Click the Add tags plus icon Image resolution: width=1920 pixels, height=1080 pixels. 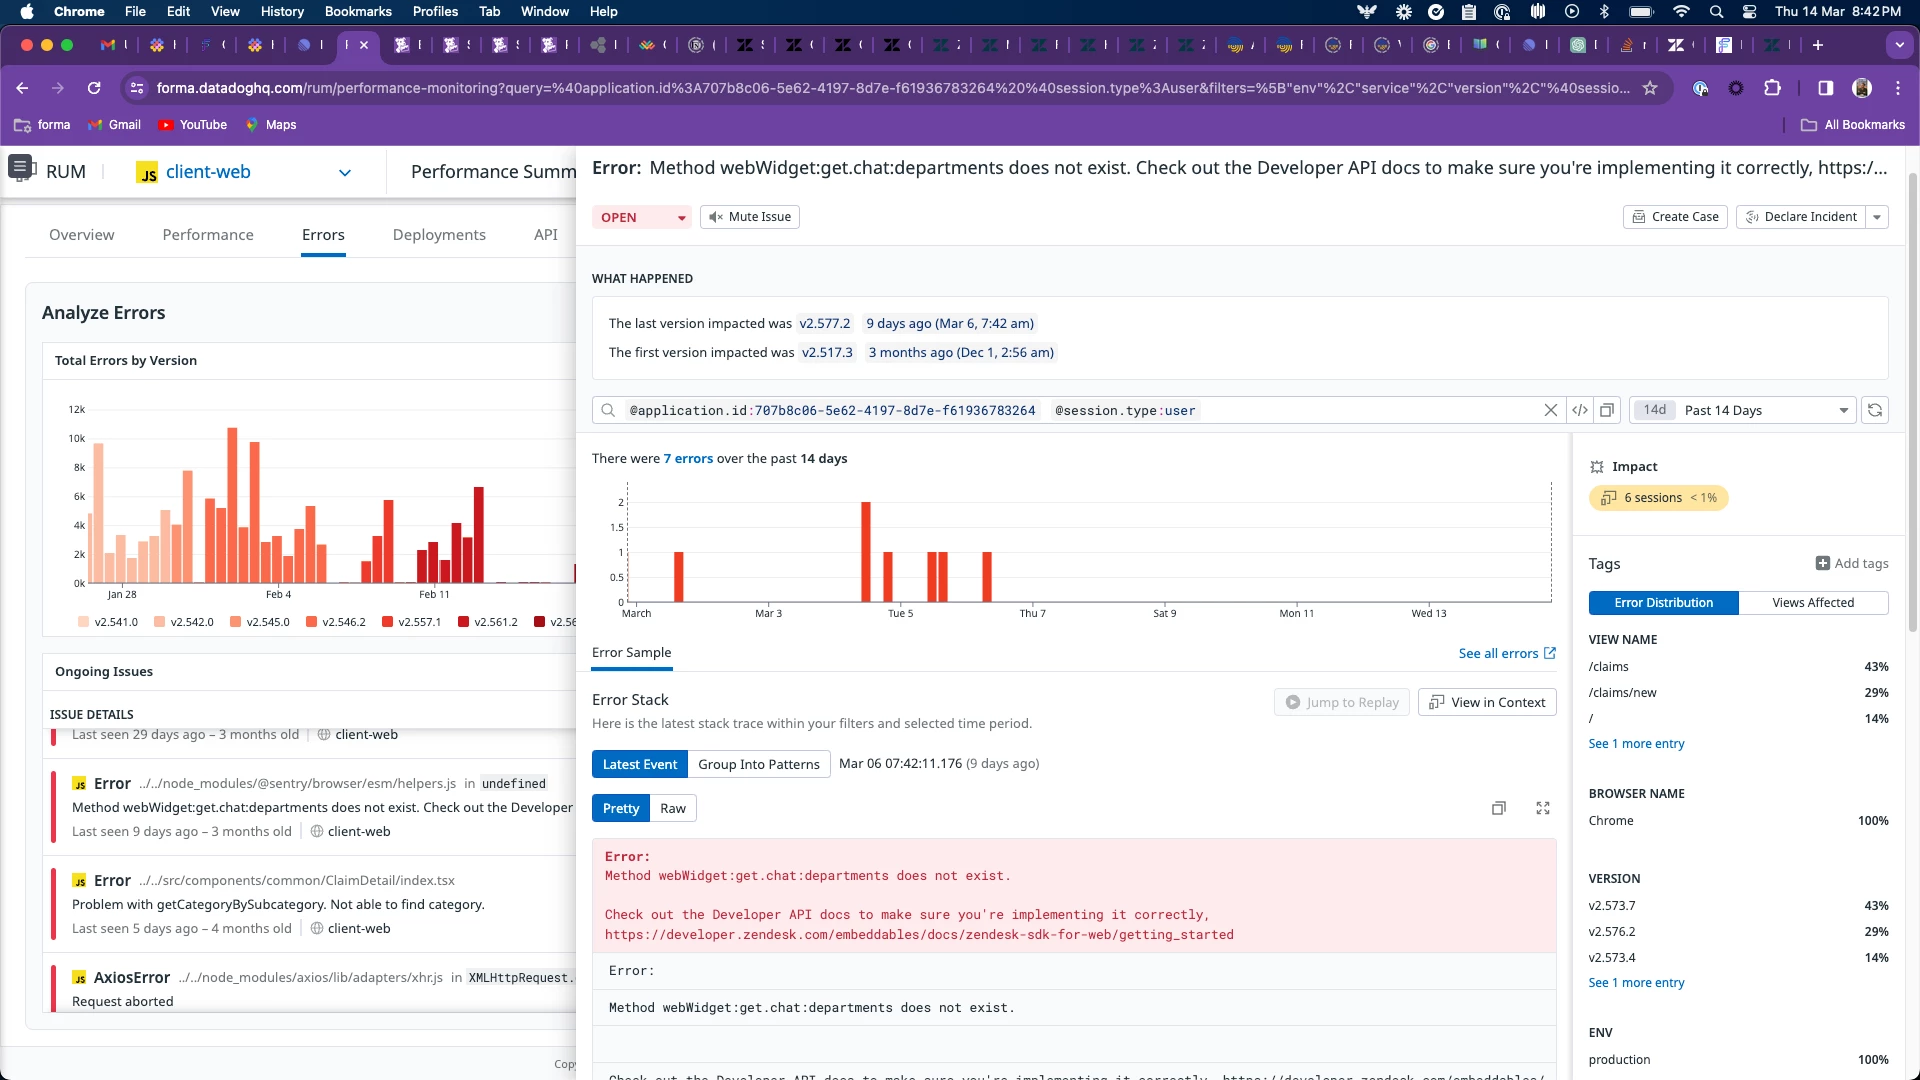pos(1823,563)
